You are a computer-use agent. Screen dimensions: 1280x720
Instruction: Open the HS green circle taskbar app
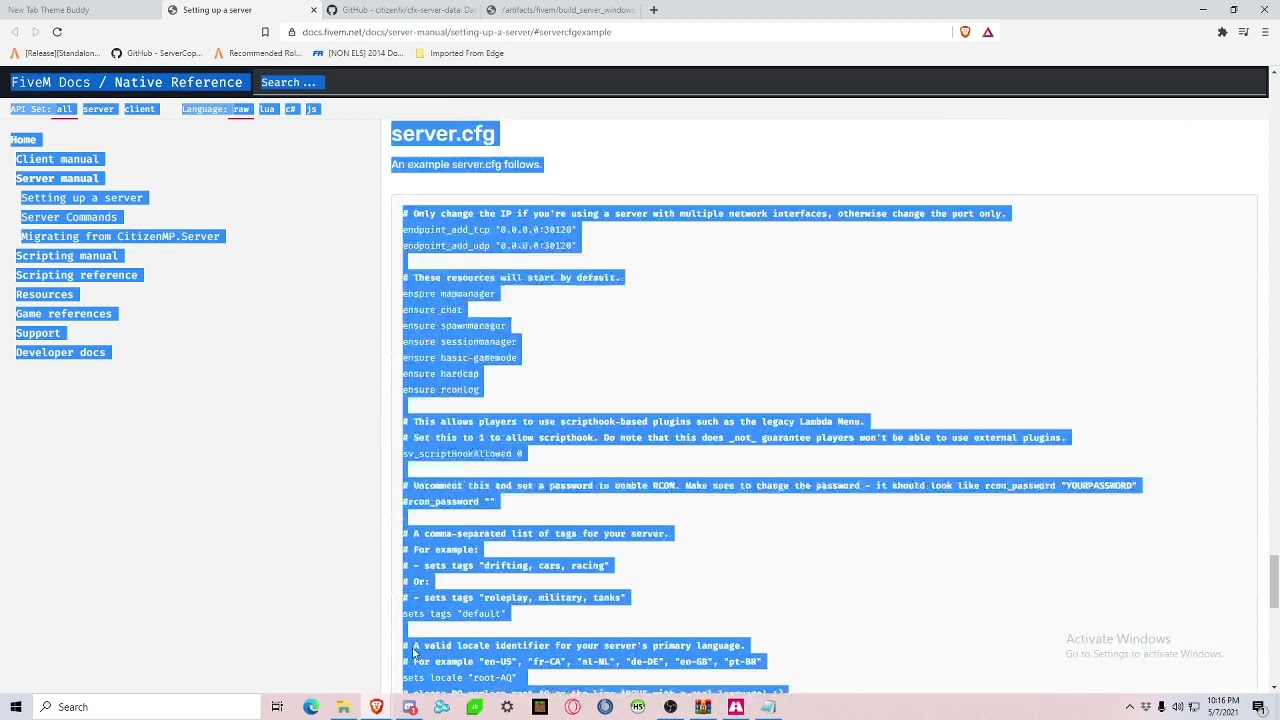pyautogui.click(x=638, y=707)
